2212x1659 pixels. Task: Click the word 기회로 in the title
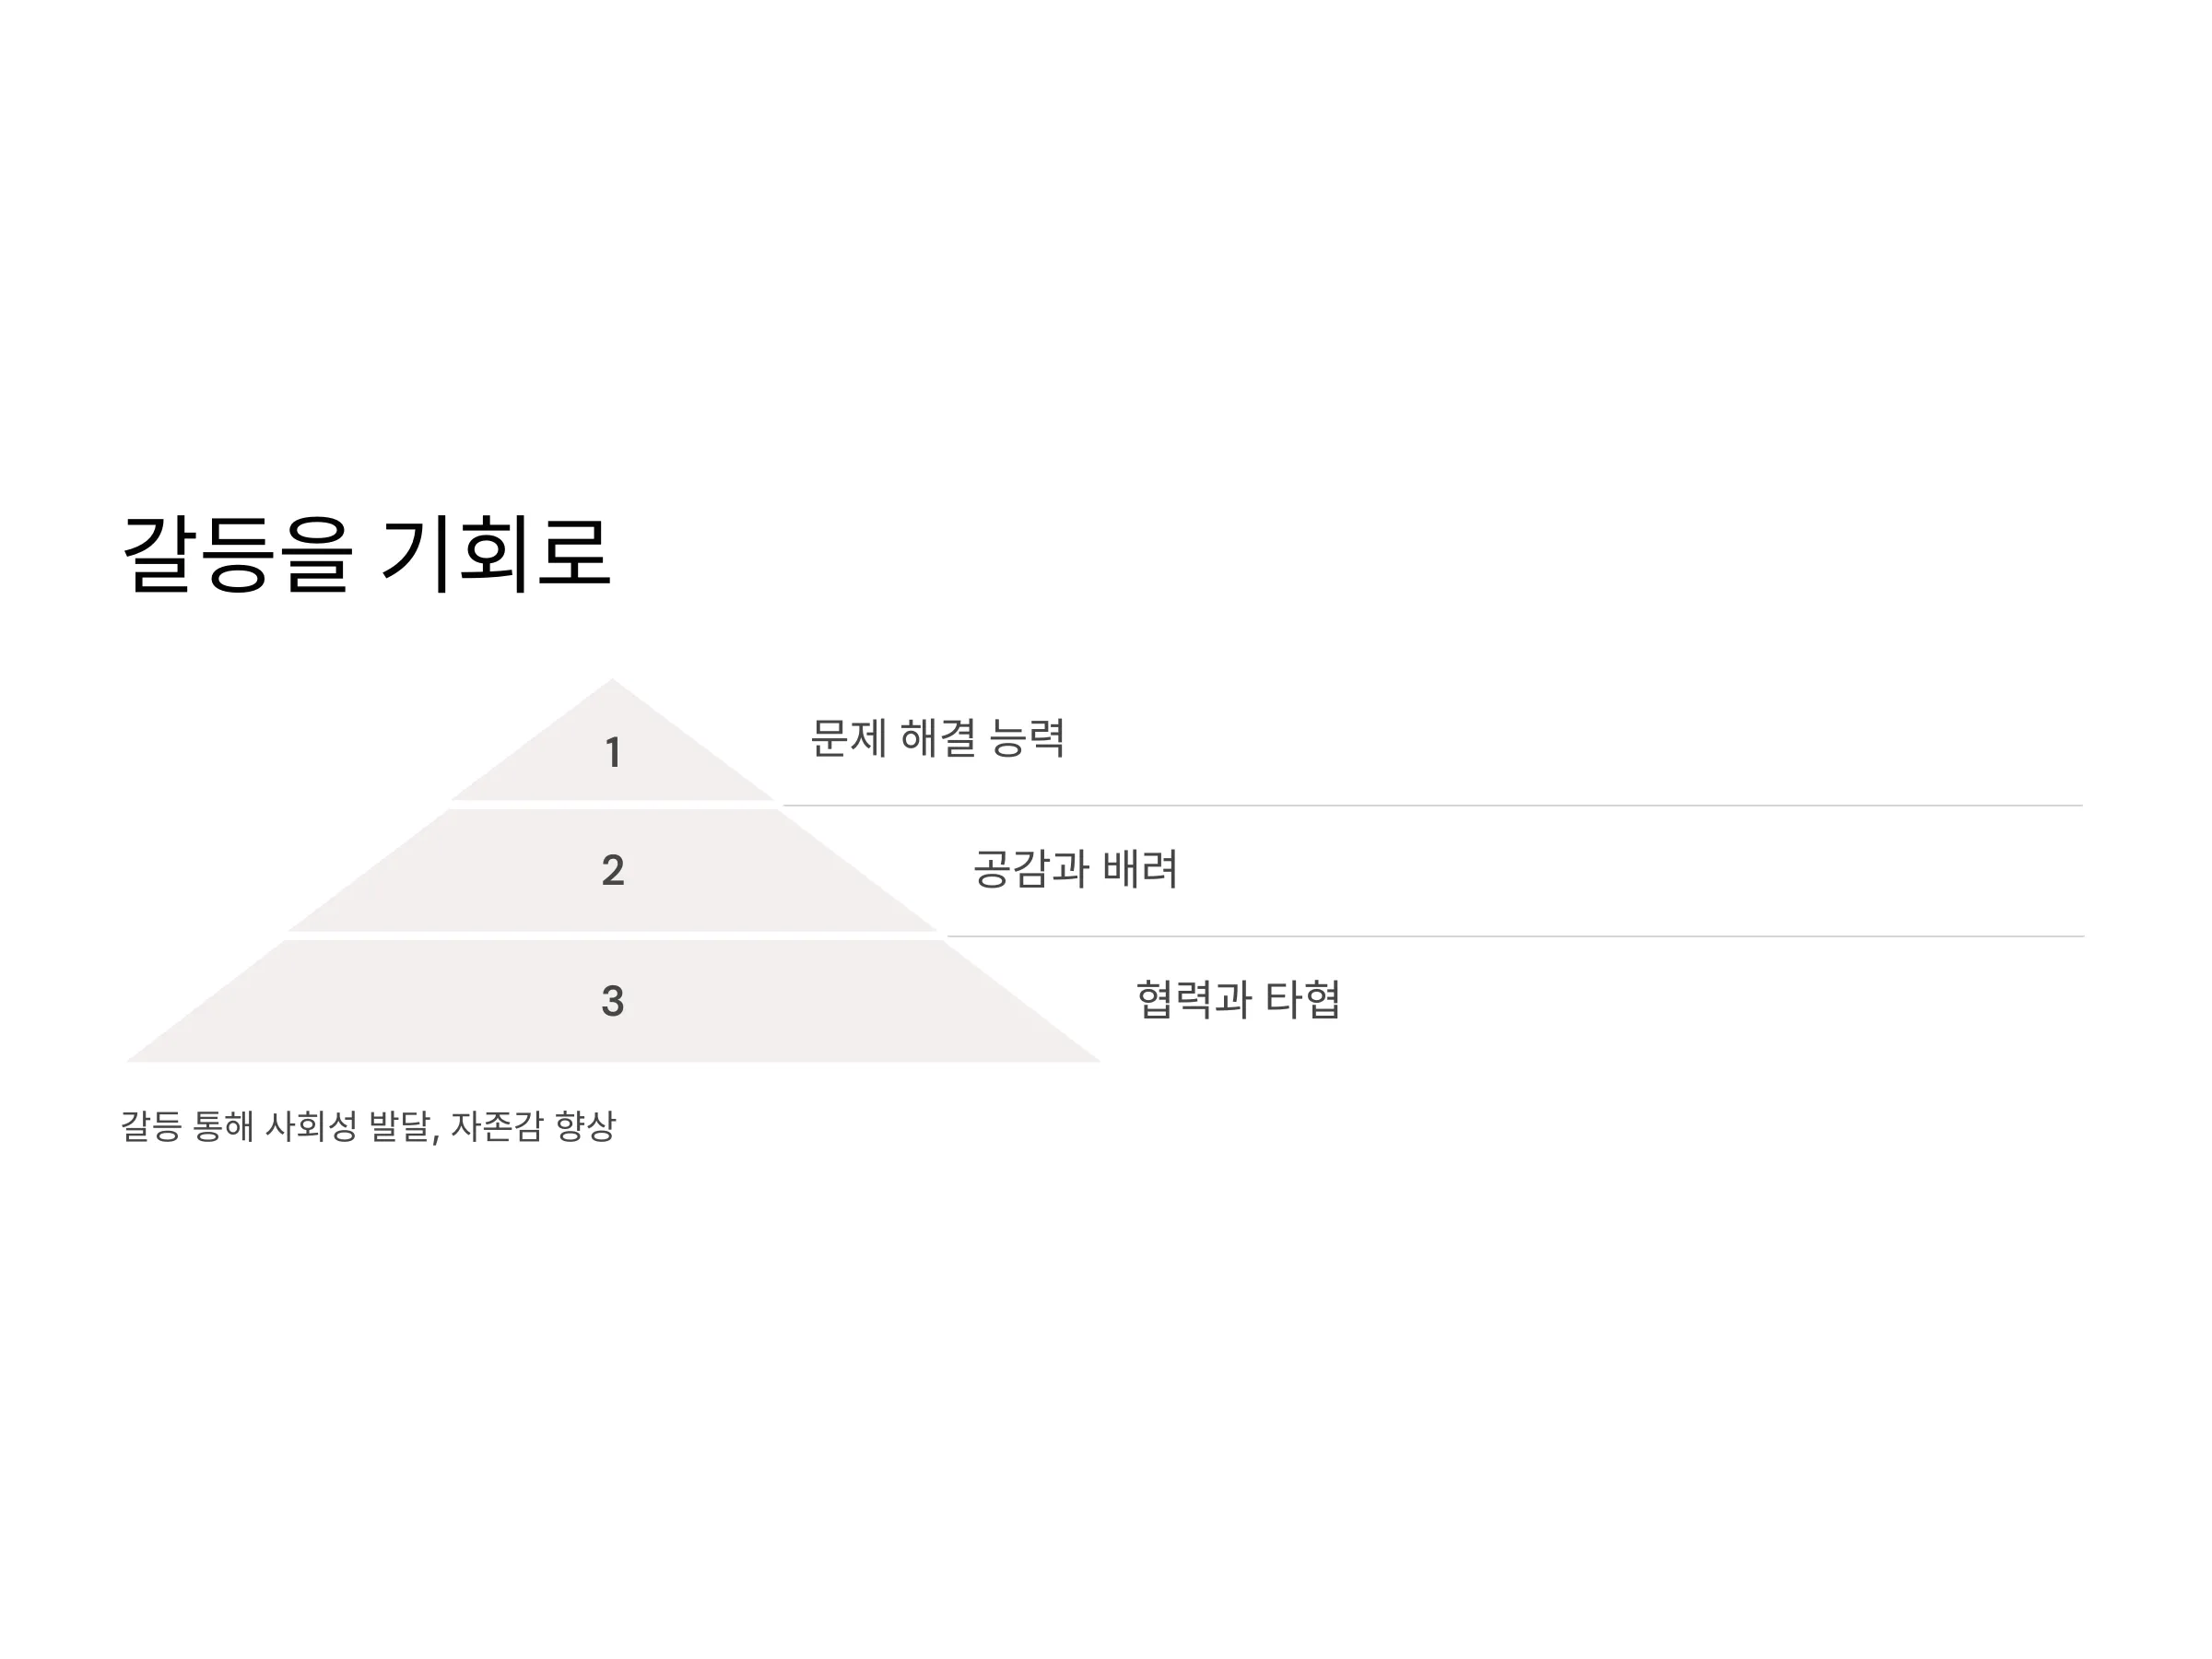495,555
